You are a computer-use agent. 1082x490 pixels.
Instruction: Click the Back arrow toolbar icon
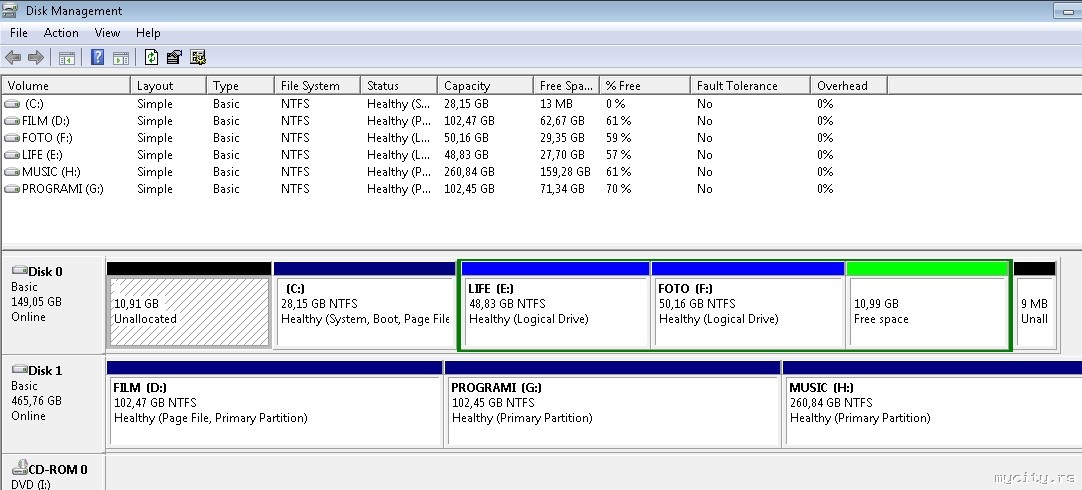[x=13, y=57]
